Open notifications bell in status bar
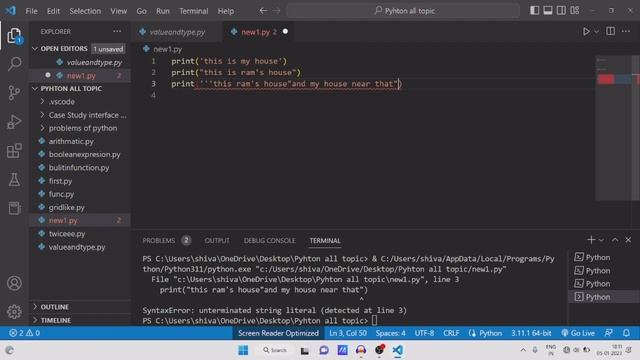The height and width of the screenshot is (360, 640). coord(626,333)
